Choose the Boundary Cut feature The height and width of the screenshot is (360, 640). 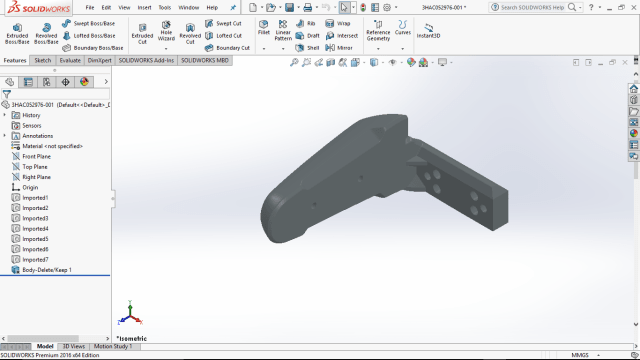[227, 48]
